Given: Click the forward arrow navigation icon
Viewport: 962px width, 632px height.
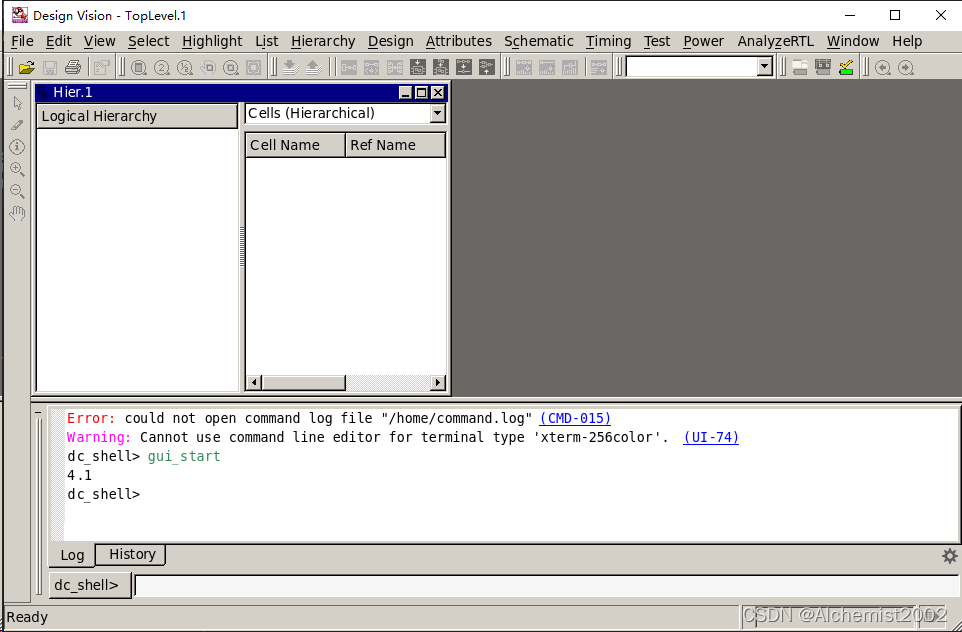Looking at the screenshot, I should 906,67.
